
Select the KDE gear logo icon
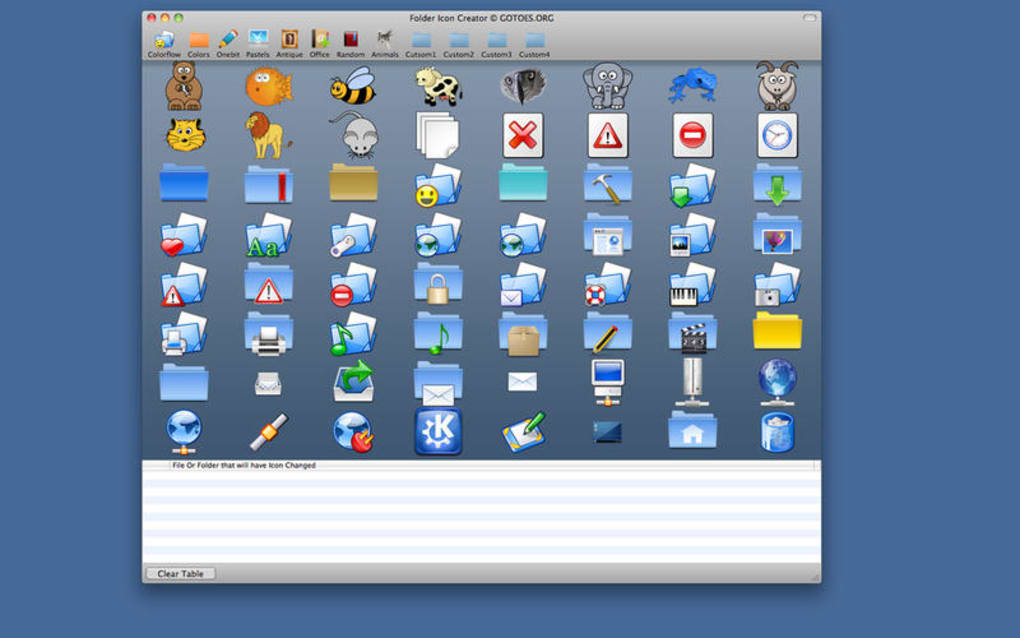(x=438, y=430)
